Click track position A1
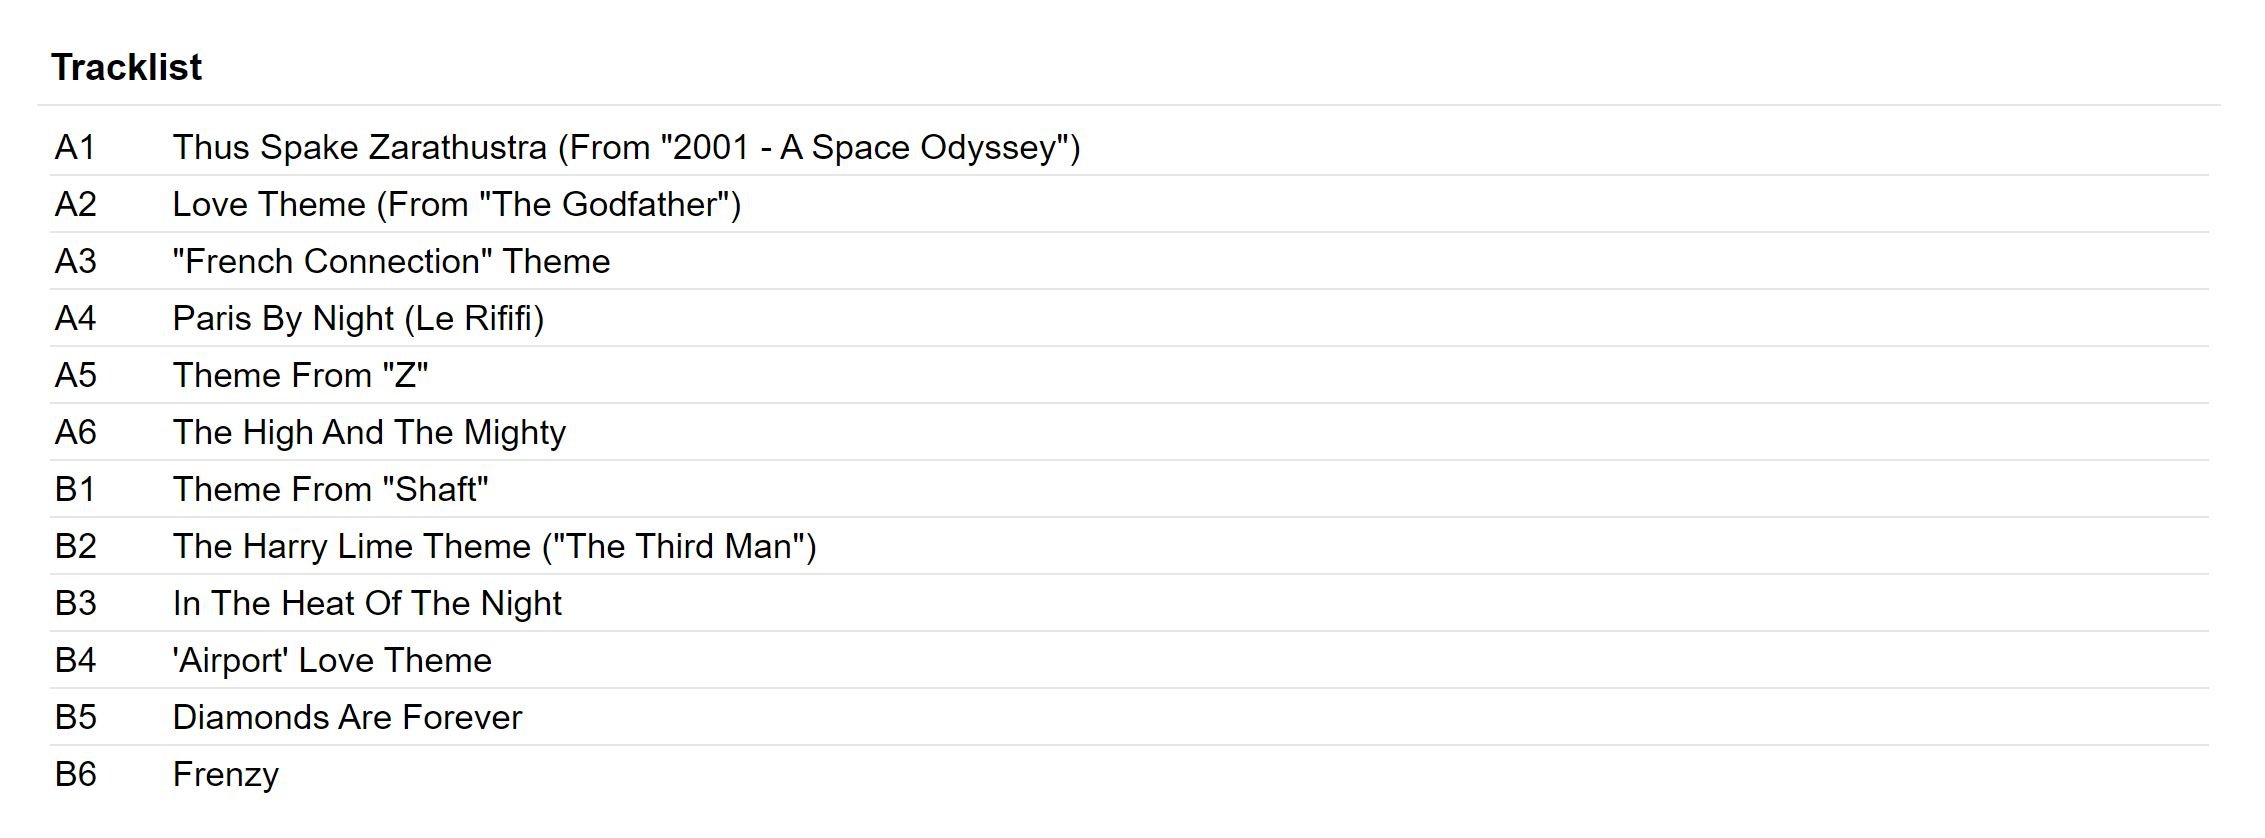 (75, 147)
